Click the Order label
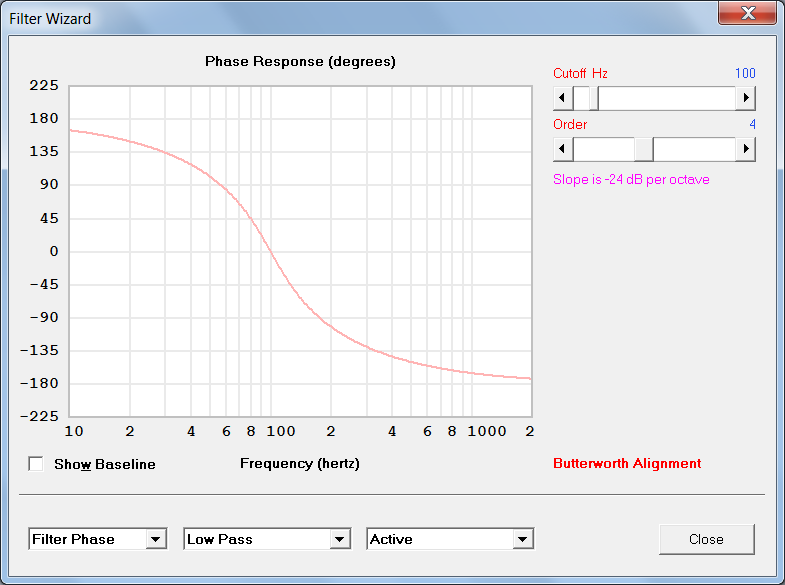 point(570,124)
